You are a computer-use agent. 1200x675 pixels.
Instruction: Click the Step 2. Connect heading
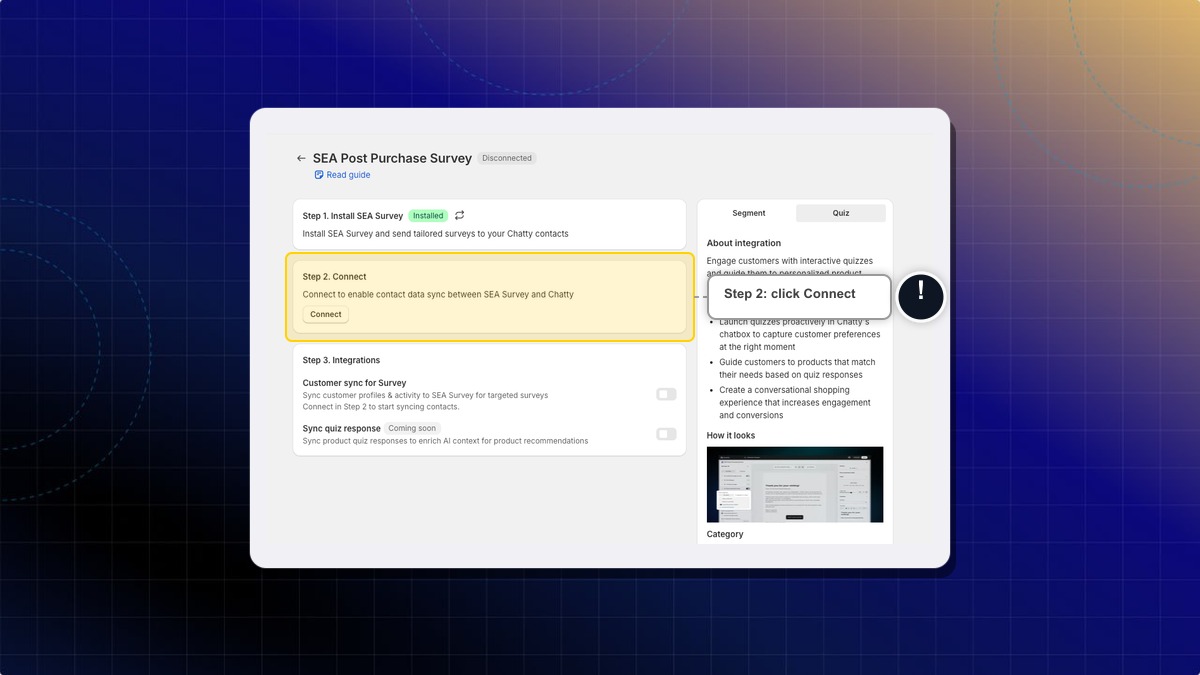[335, 277]
